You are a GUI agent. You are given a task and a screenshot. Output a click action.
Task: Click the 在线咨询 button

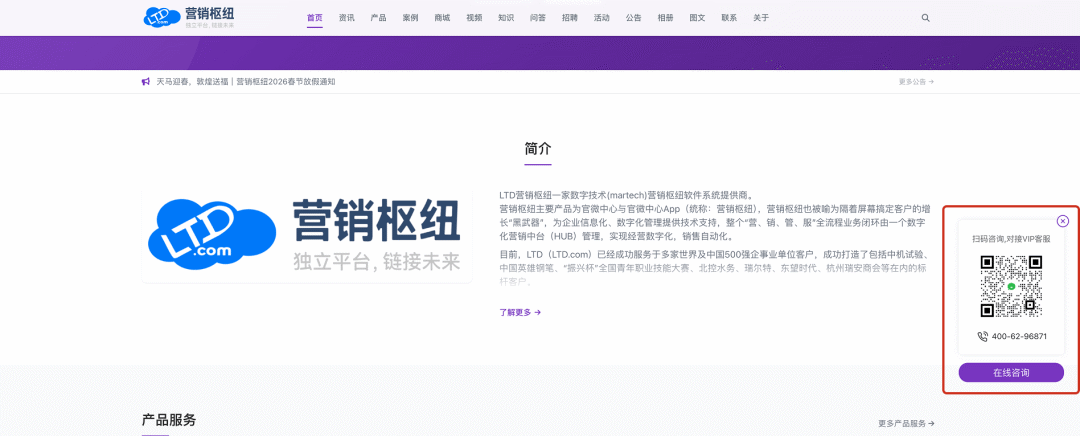1011,373
